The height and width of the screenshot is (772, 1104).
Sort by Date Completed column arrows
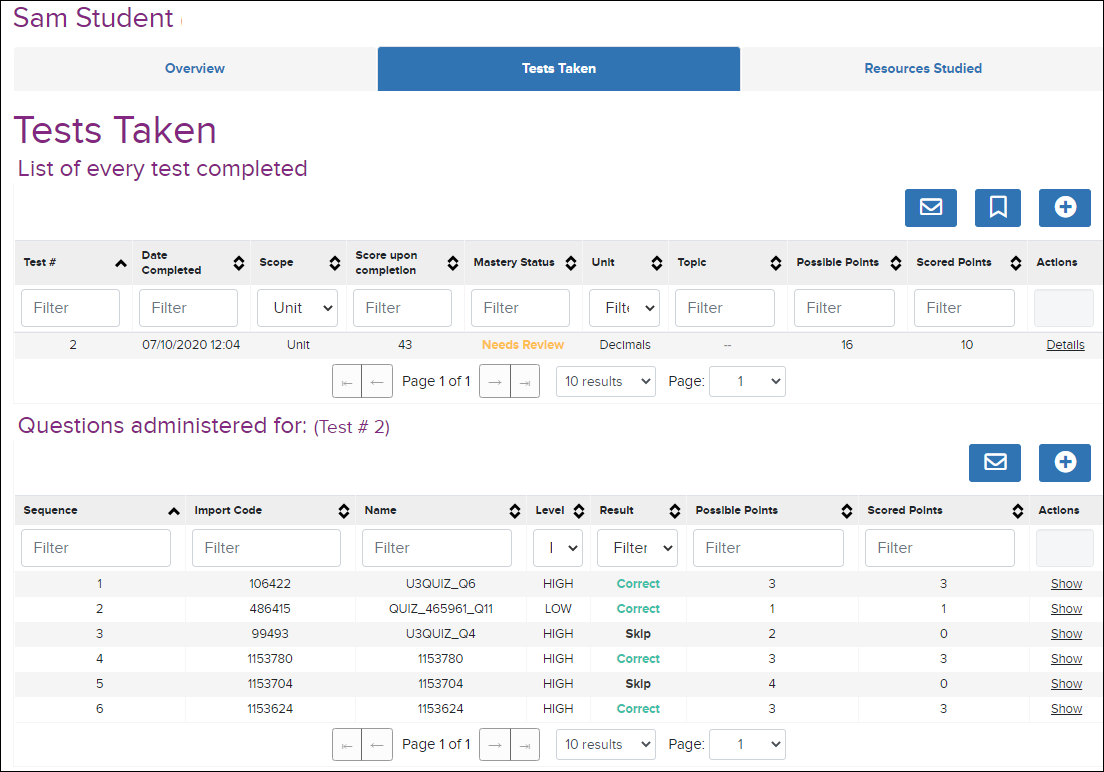(239, 263)
